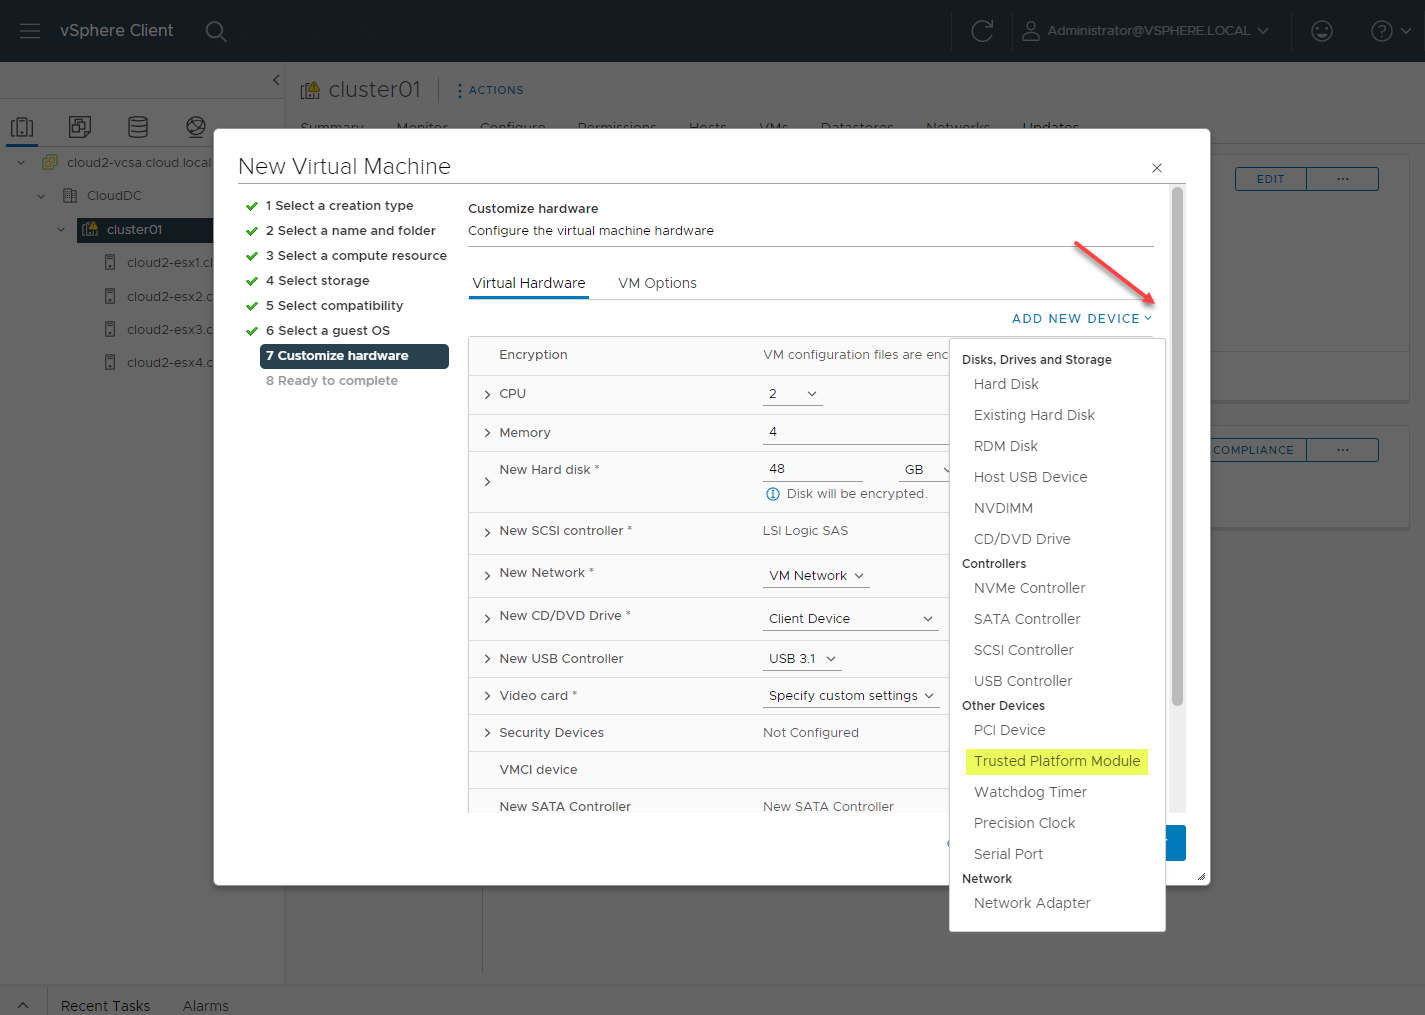Choose NVDIMM from the device menu

1003,508
